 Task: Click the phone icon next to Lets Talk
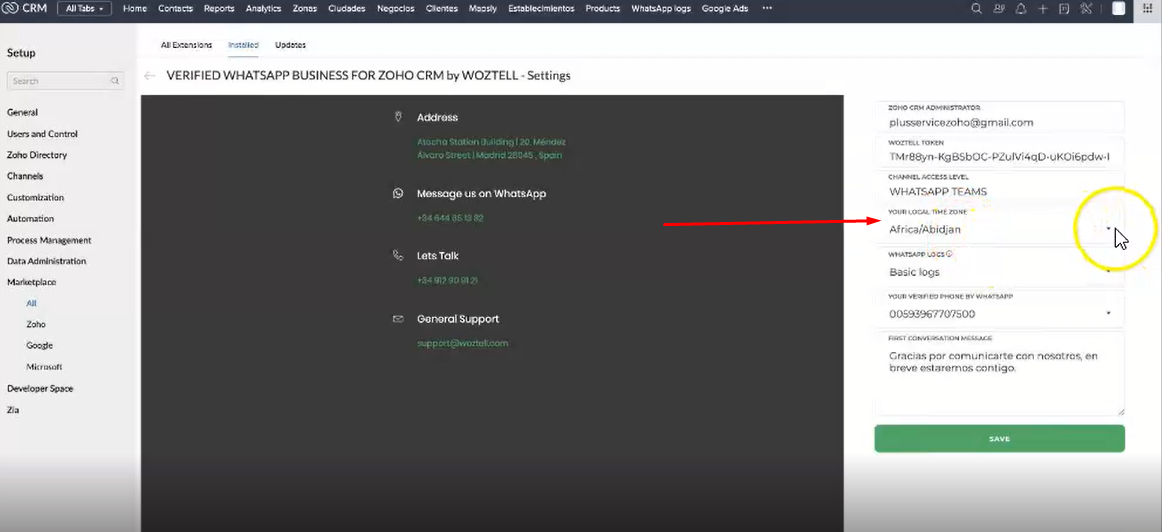point(398,256)
